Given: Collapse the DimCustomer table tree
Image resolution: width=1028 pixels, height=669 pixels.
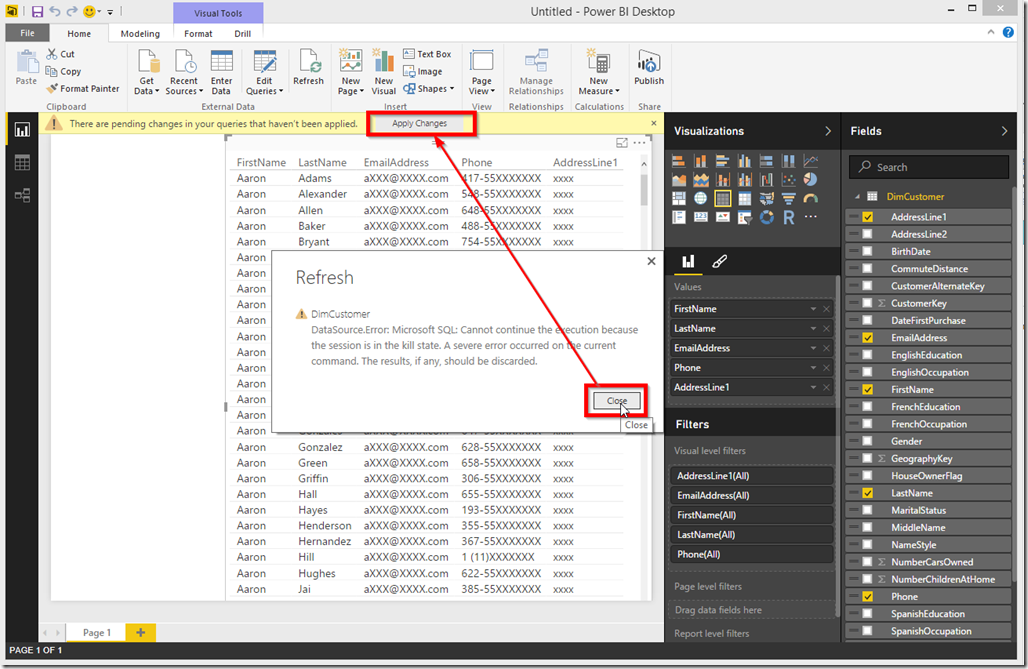Looking at the screenshot, I should [857, 197].
